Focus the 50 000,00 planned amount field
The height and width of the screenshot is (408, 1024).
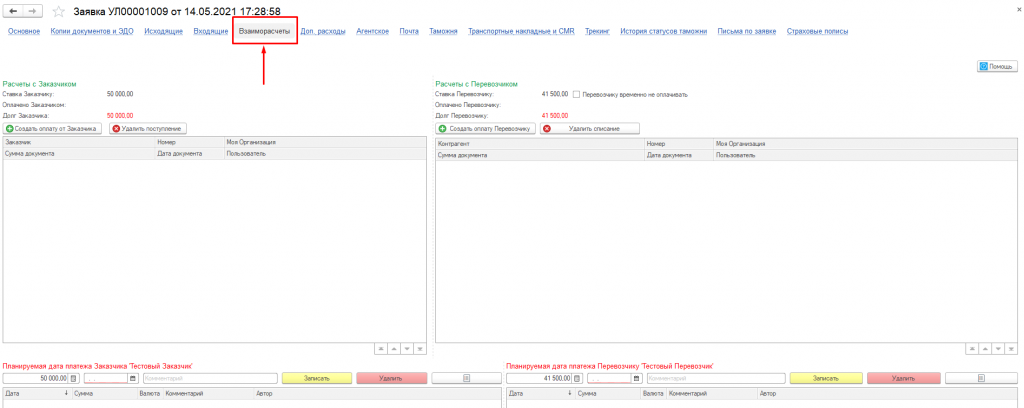36,378
